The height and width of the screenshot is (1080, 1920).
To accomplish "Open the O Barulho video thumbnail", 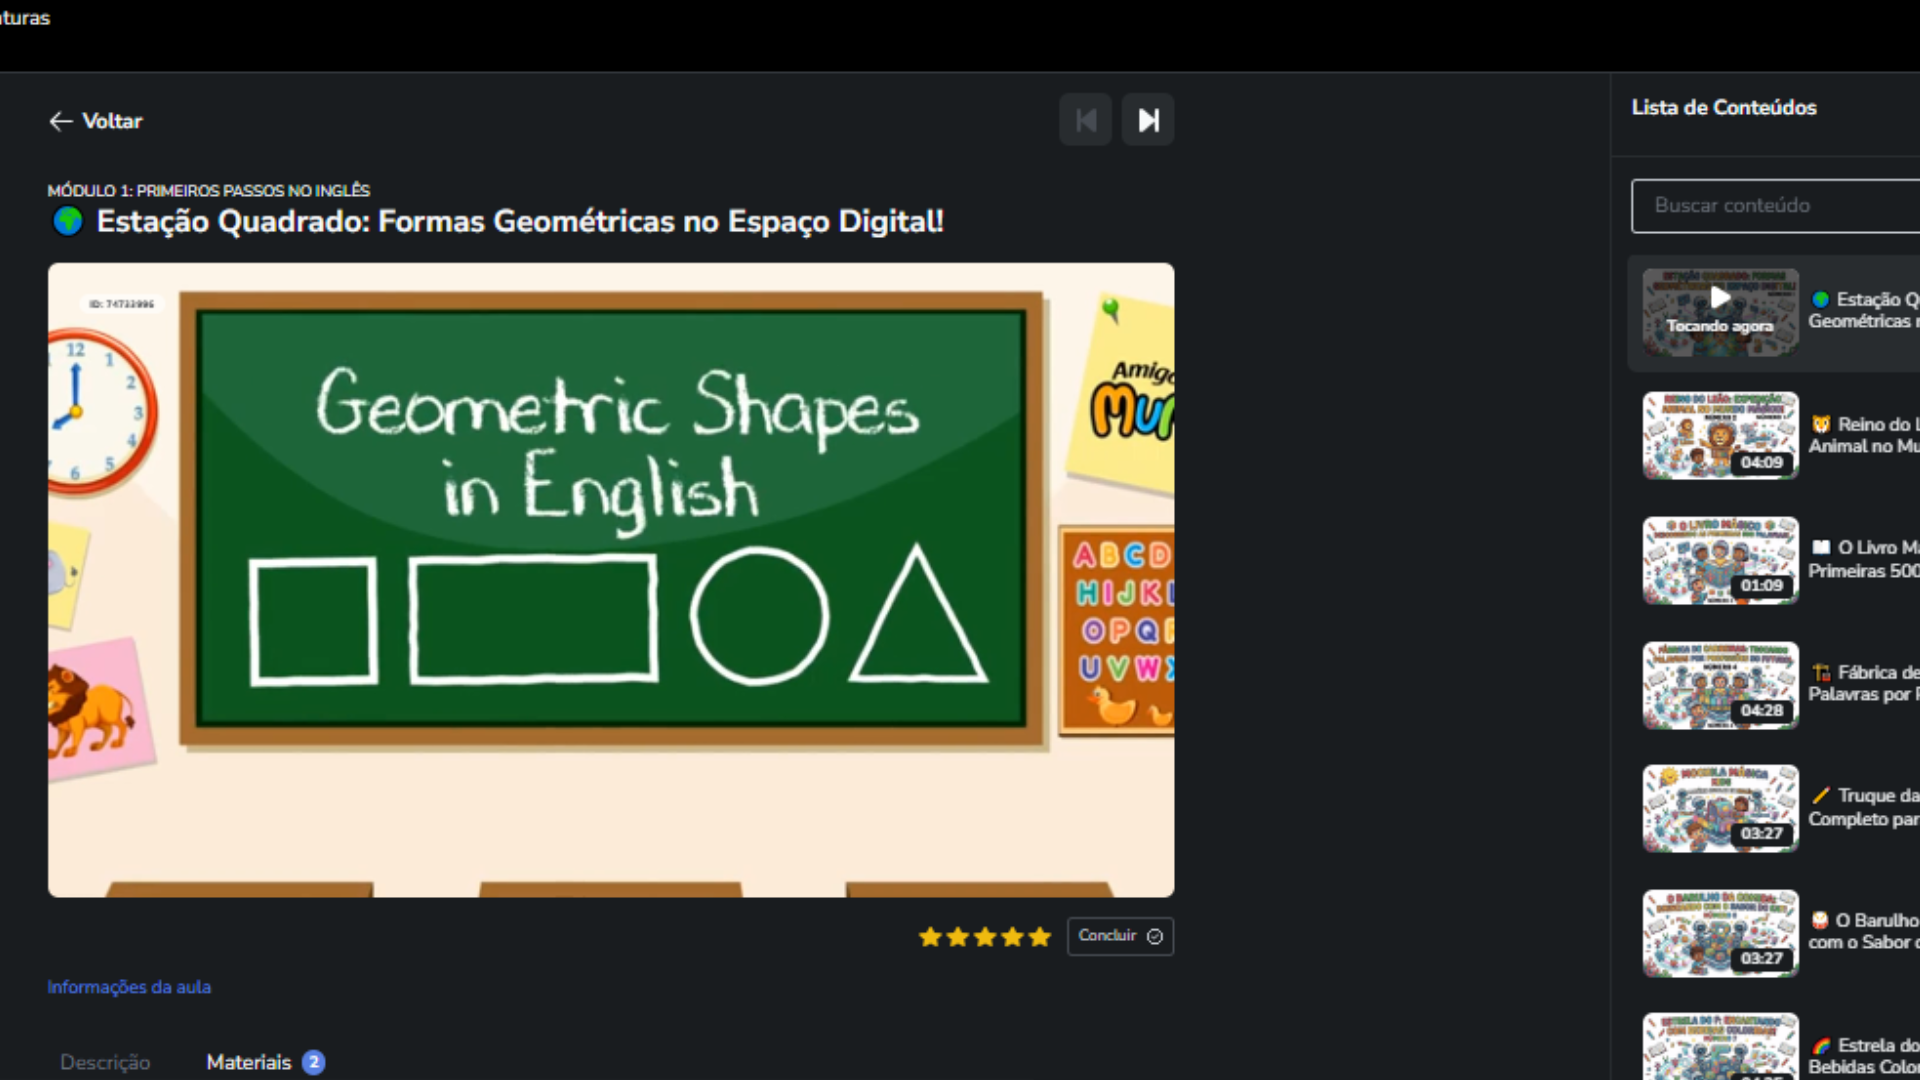I will coord(1720,933).
